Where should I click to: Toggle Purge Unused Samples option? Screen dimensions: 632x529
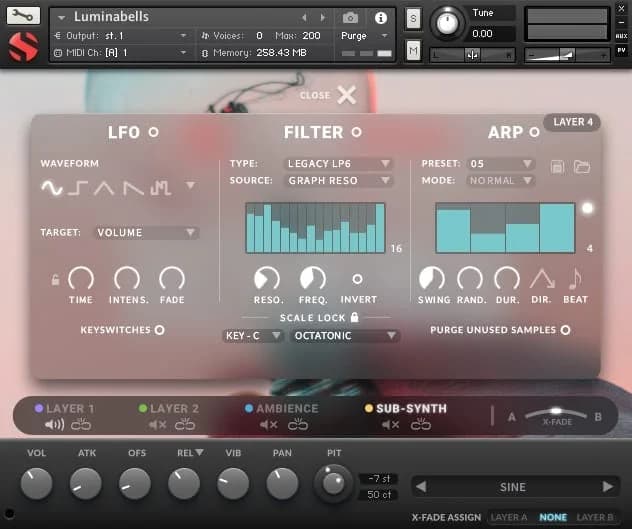[565, 329]
